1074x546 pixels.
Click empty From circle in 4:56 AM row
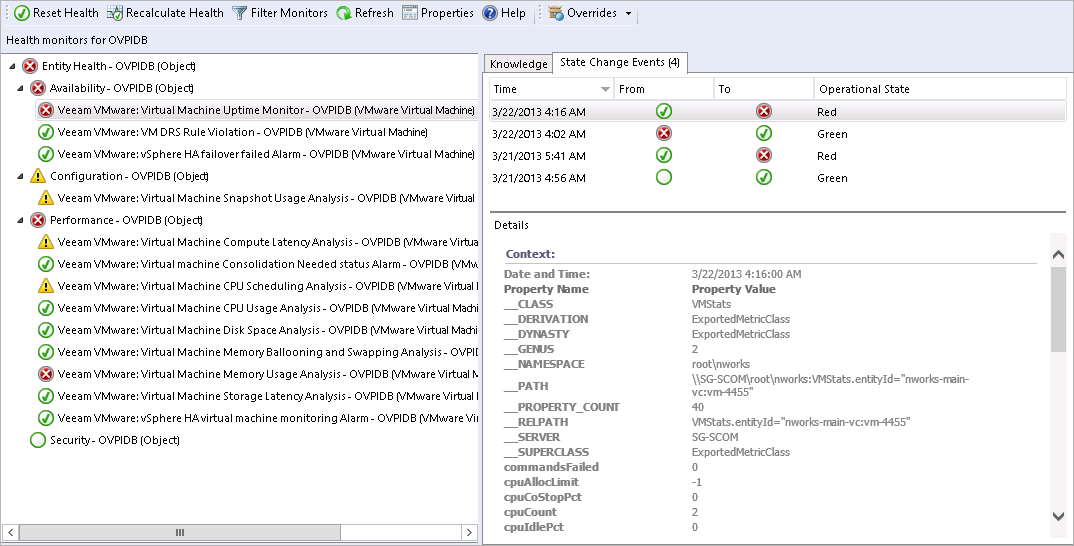664,177
